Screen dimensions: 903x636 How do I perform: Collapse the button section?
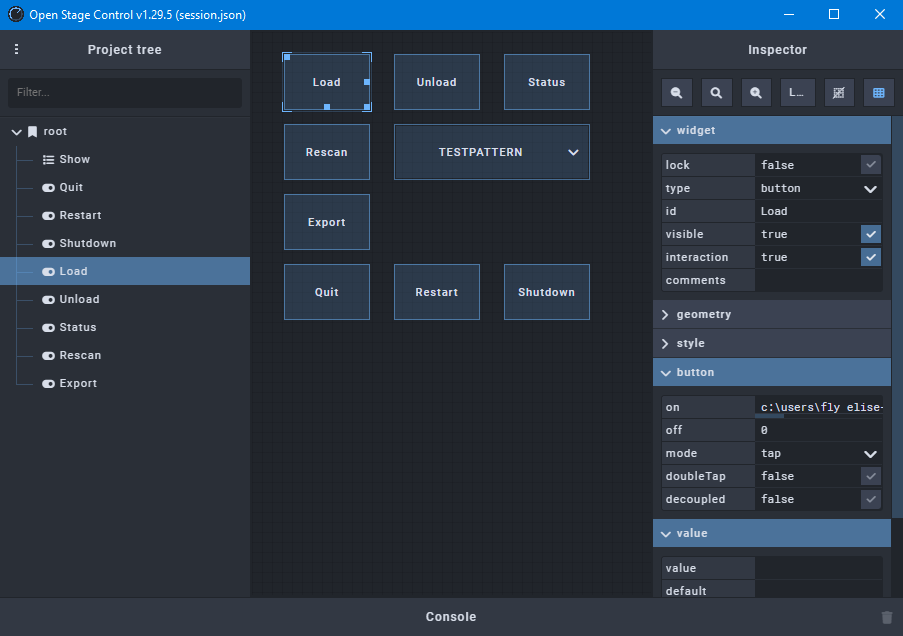pos(772,372)
